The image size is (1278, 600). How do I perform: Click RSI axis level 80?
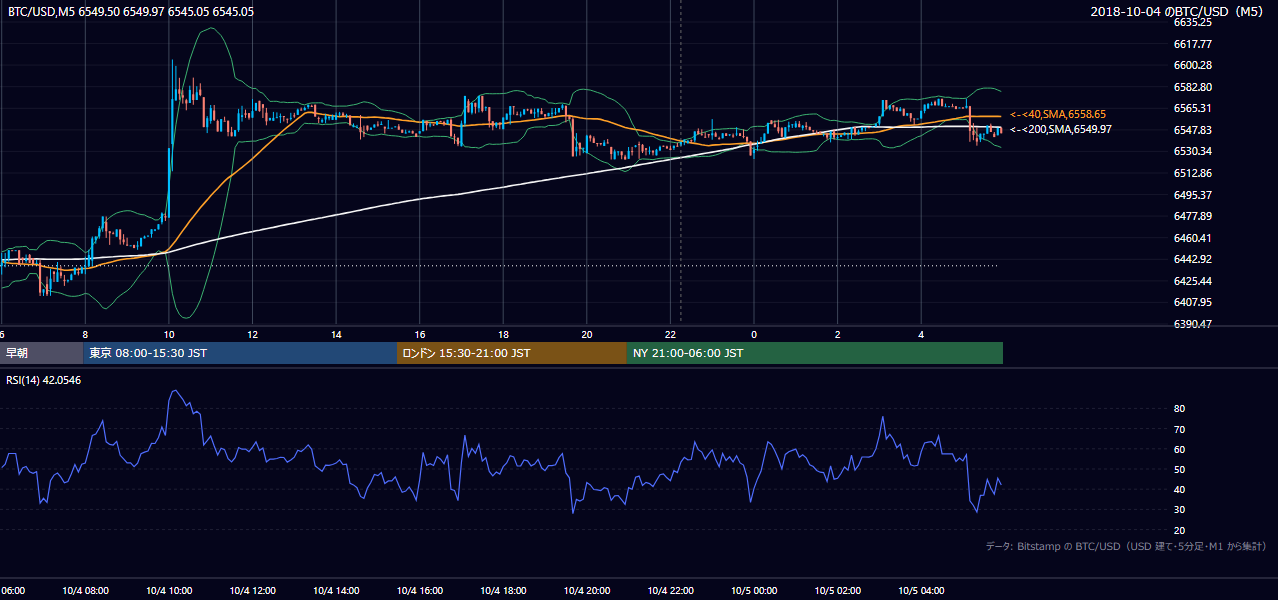click(x=1179, y=409)
